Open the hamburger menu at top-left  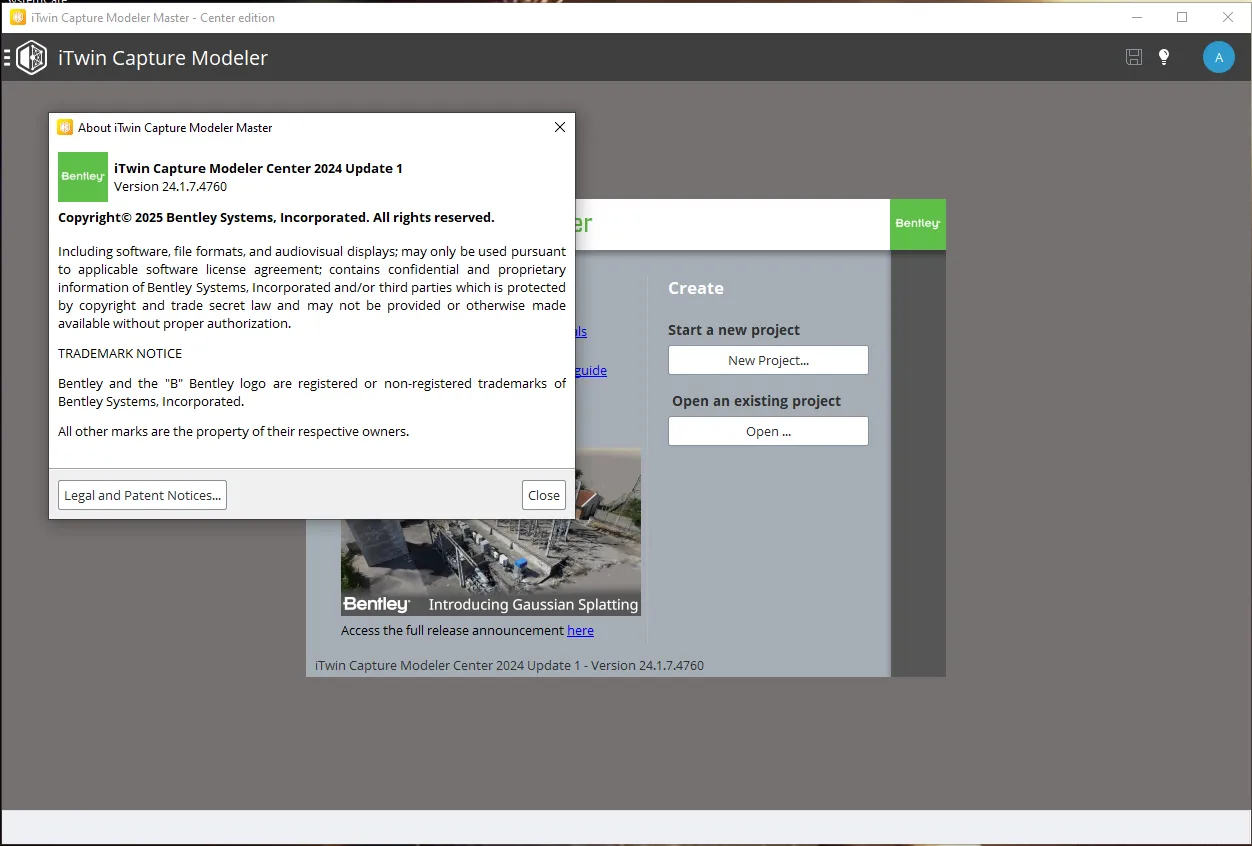7,57
